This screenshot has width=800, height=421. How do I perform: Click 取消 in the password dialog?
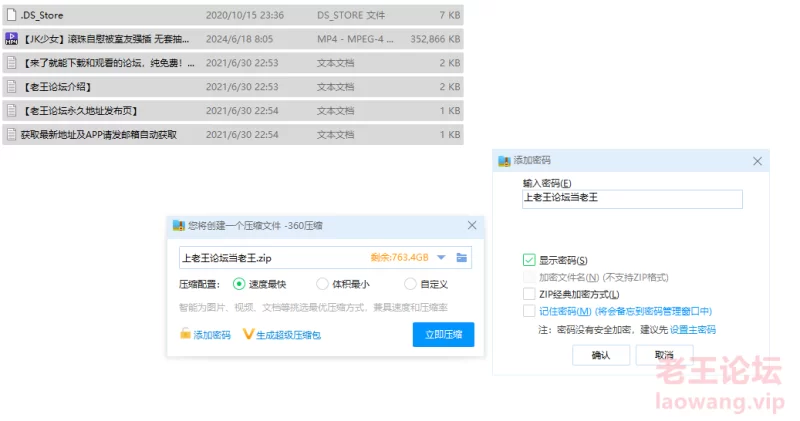664,355
